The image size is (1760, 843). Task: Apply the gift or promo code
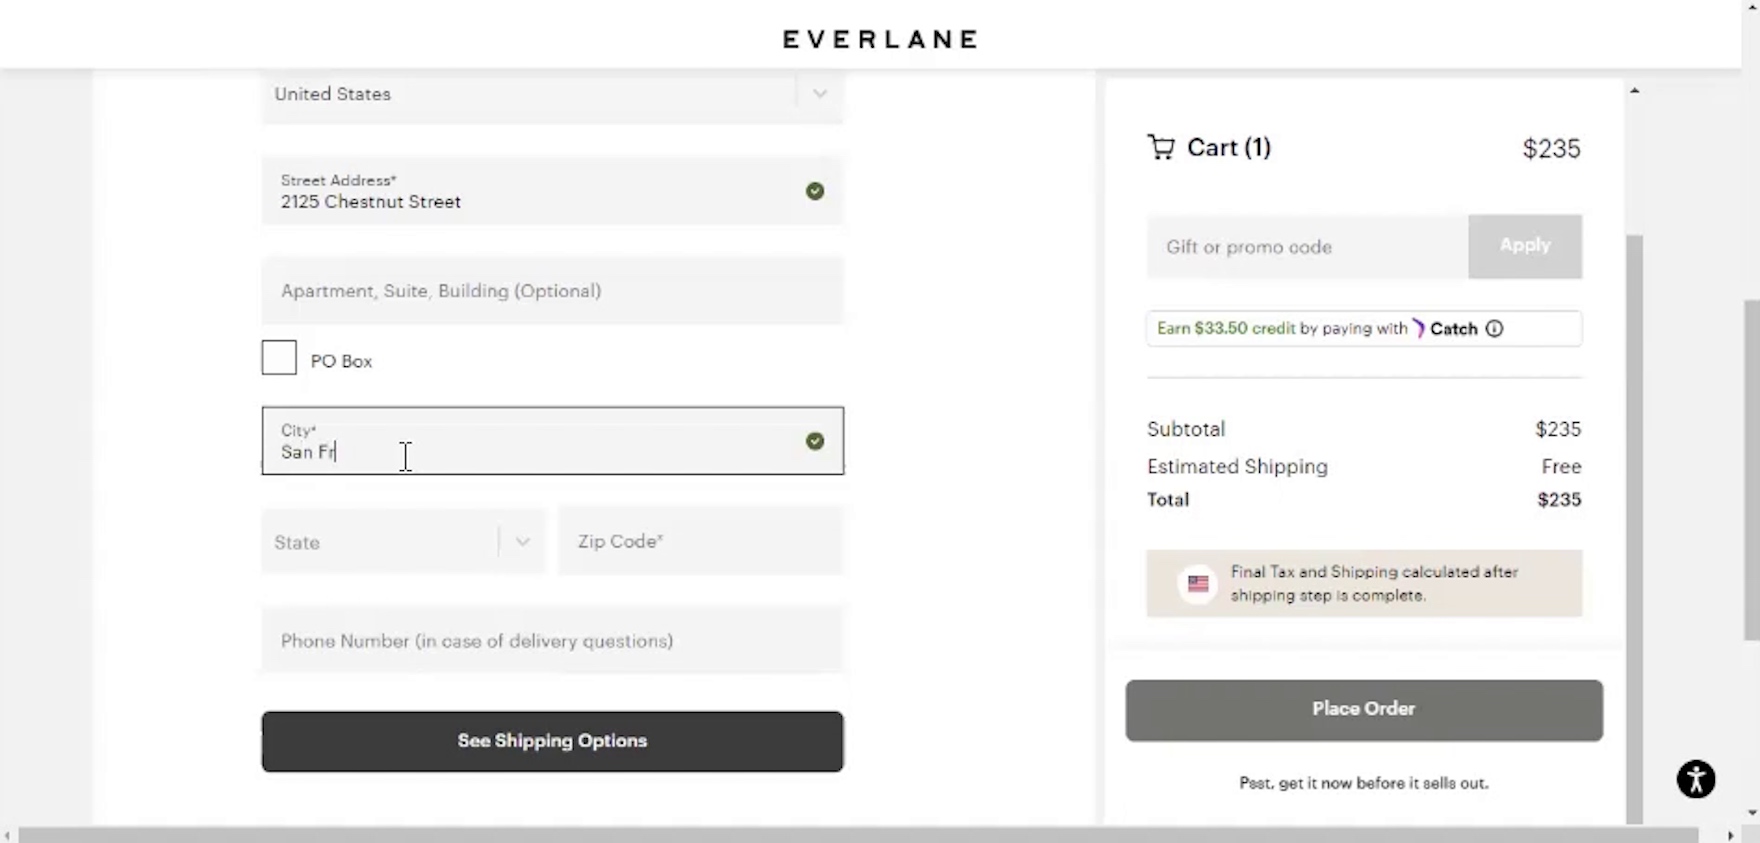coord(1524,246)
